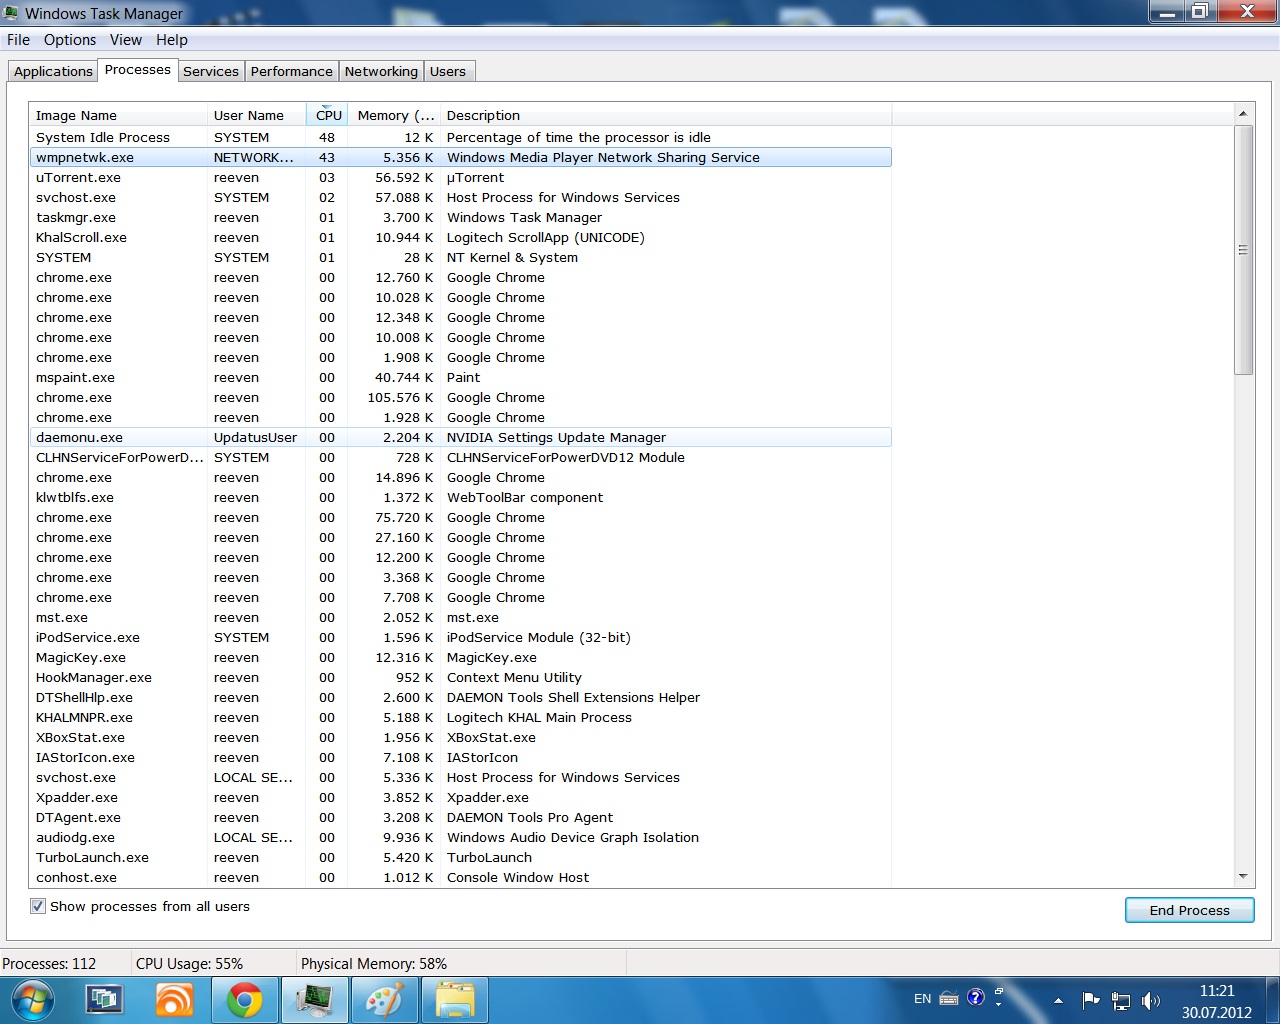Image resolution: width=1280 pixels, height=1024 pixels.
Task: Open the Action Center flag tray icon
Action: [1091, 1000]
